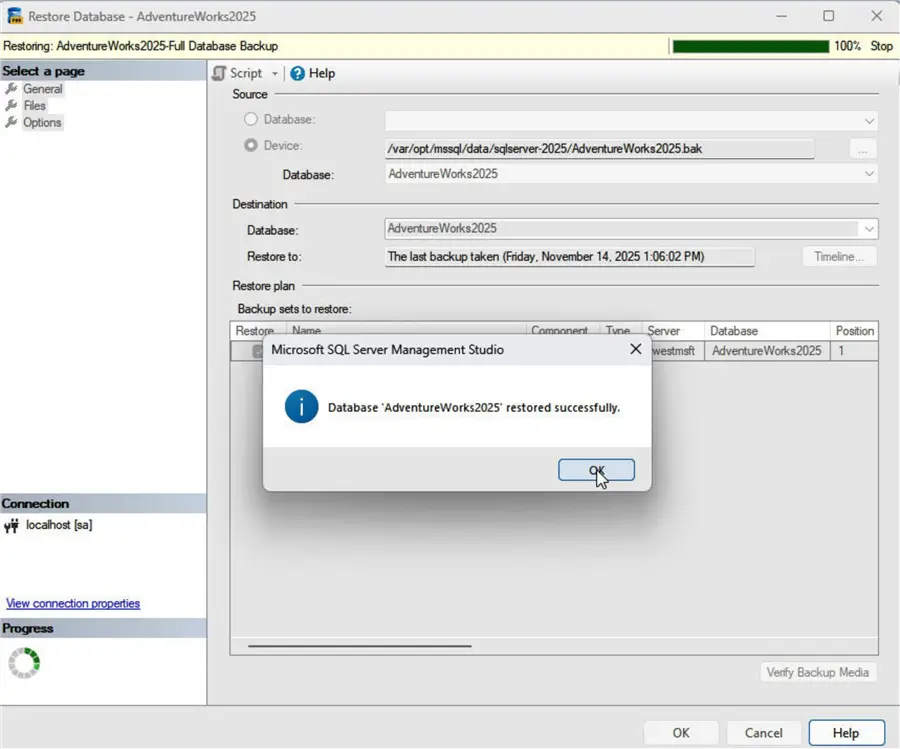Screen dimensions: 900x749
Task: Click the Position column header
Action: tap(854, 331)
